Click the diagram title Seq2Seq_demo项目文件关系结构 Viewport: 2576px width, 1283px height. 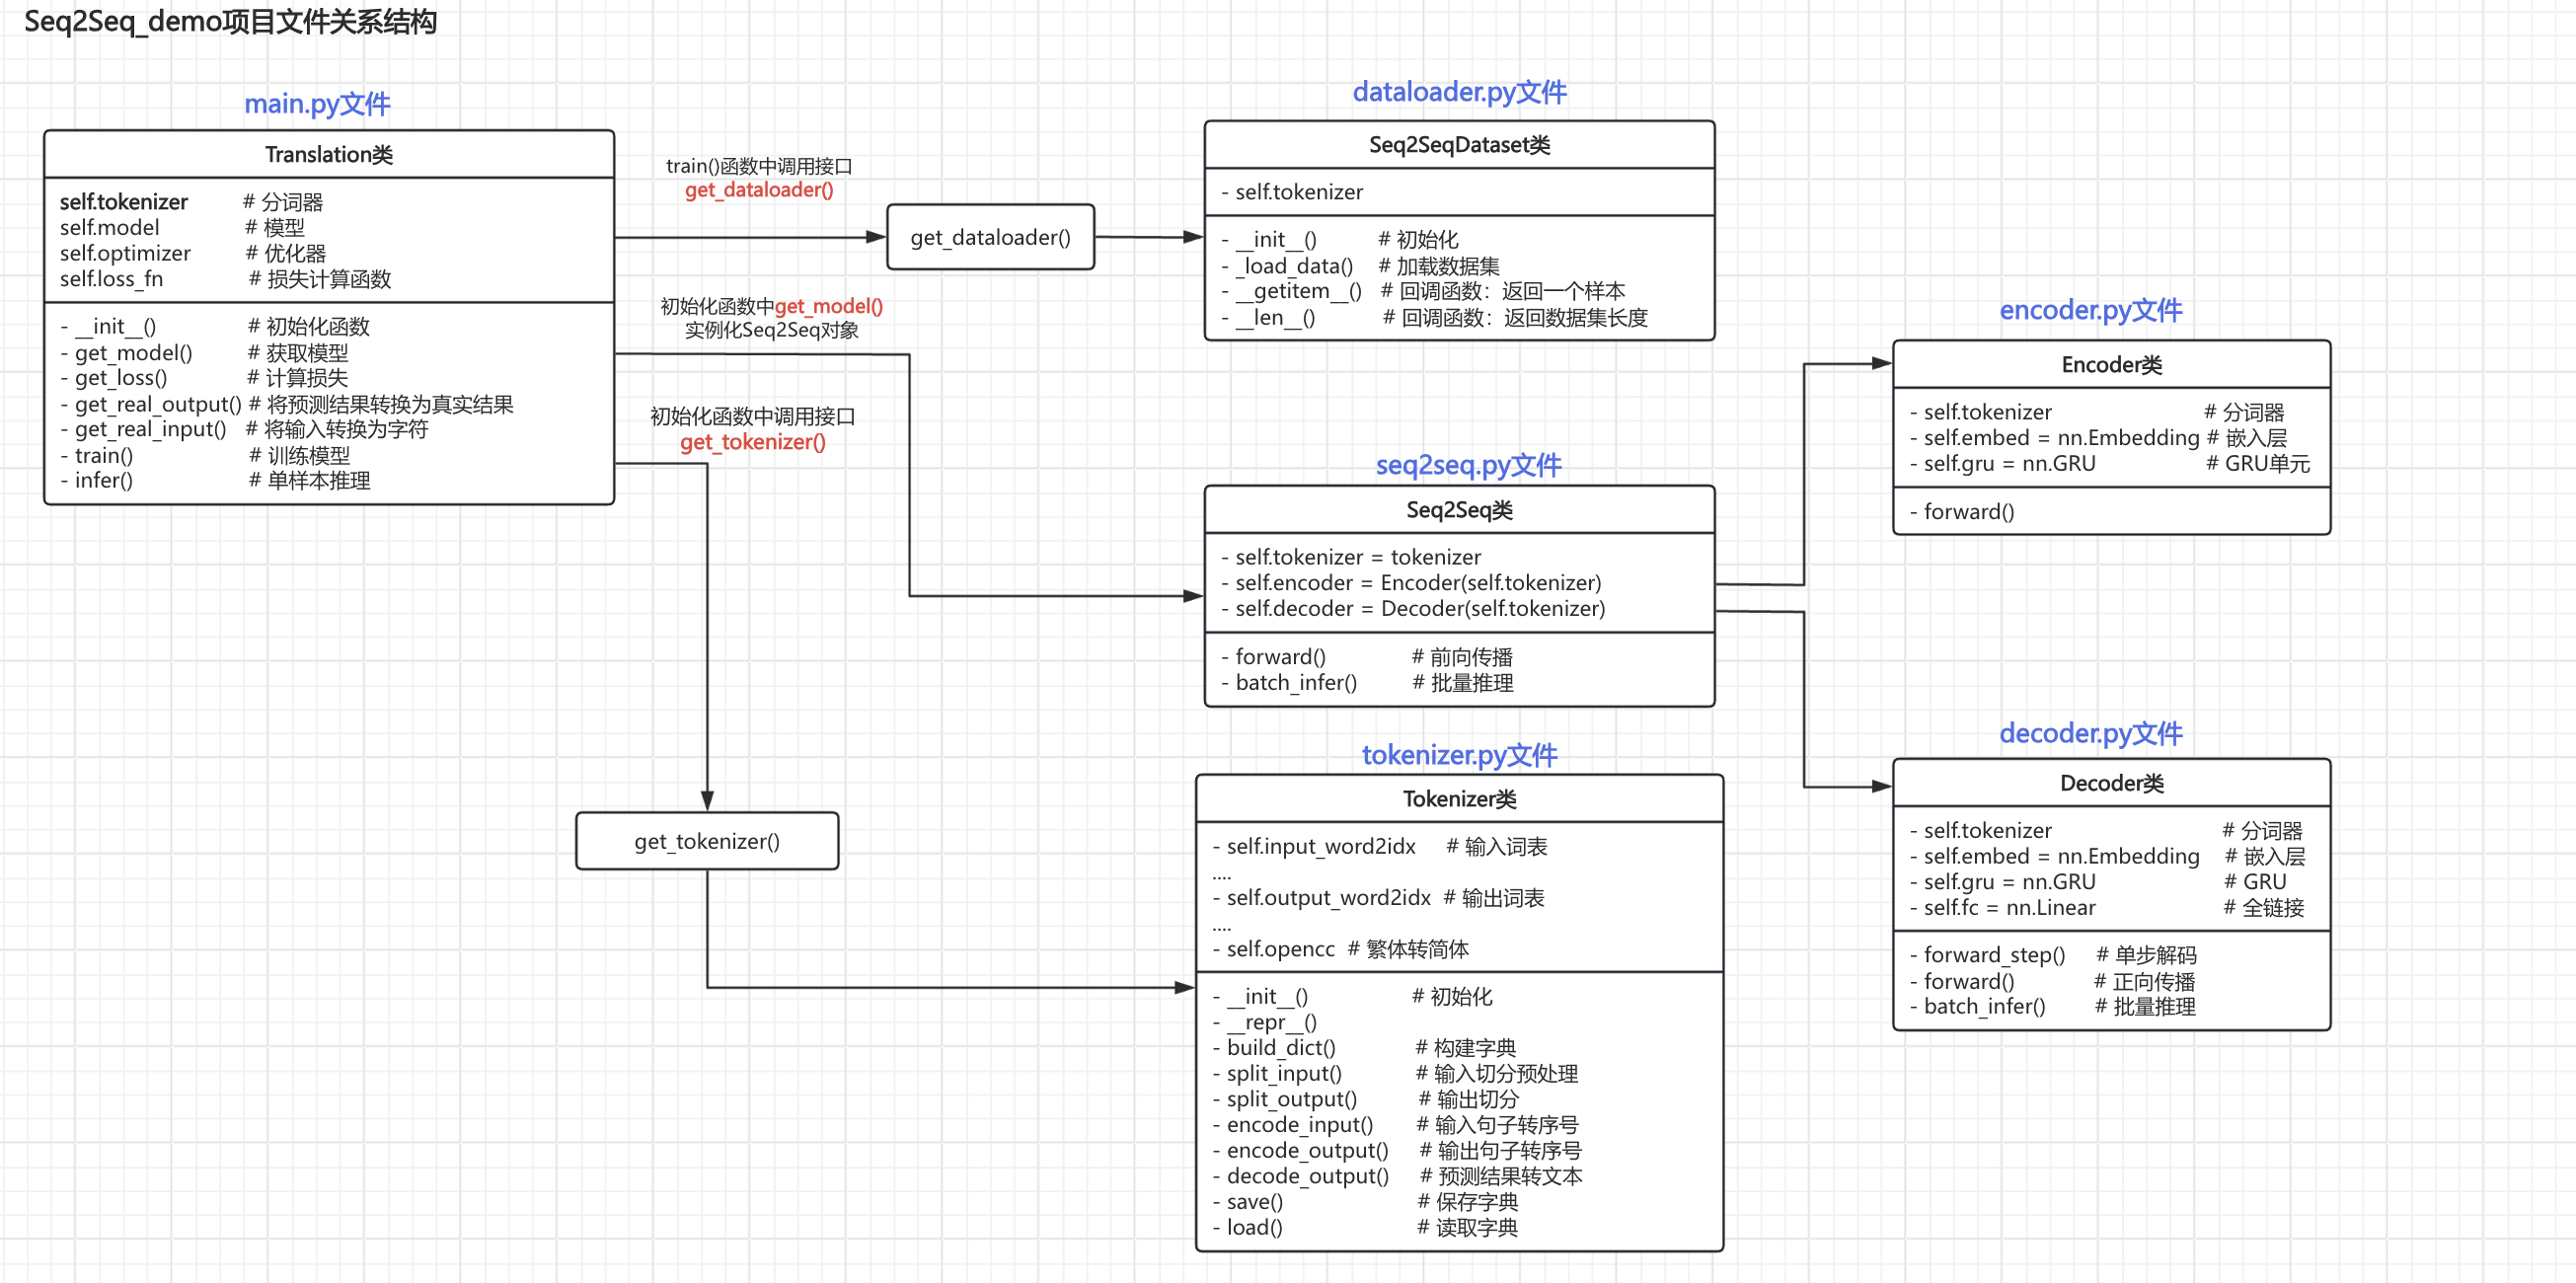coord(230,22)
